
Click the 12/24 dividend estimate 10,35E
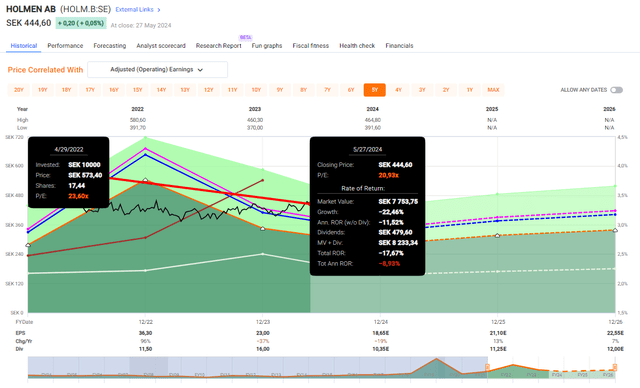380,349
